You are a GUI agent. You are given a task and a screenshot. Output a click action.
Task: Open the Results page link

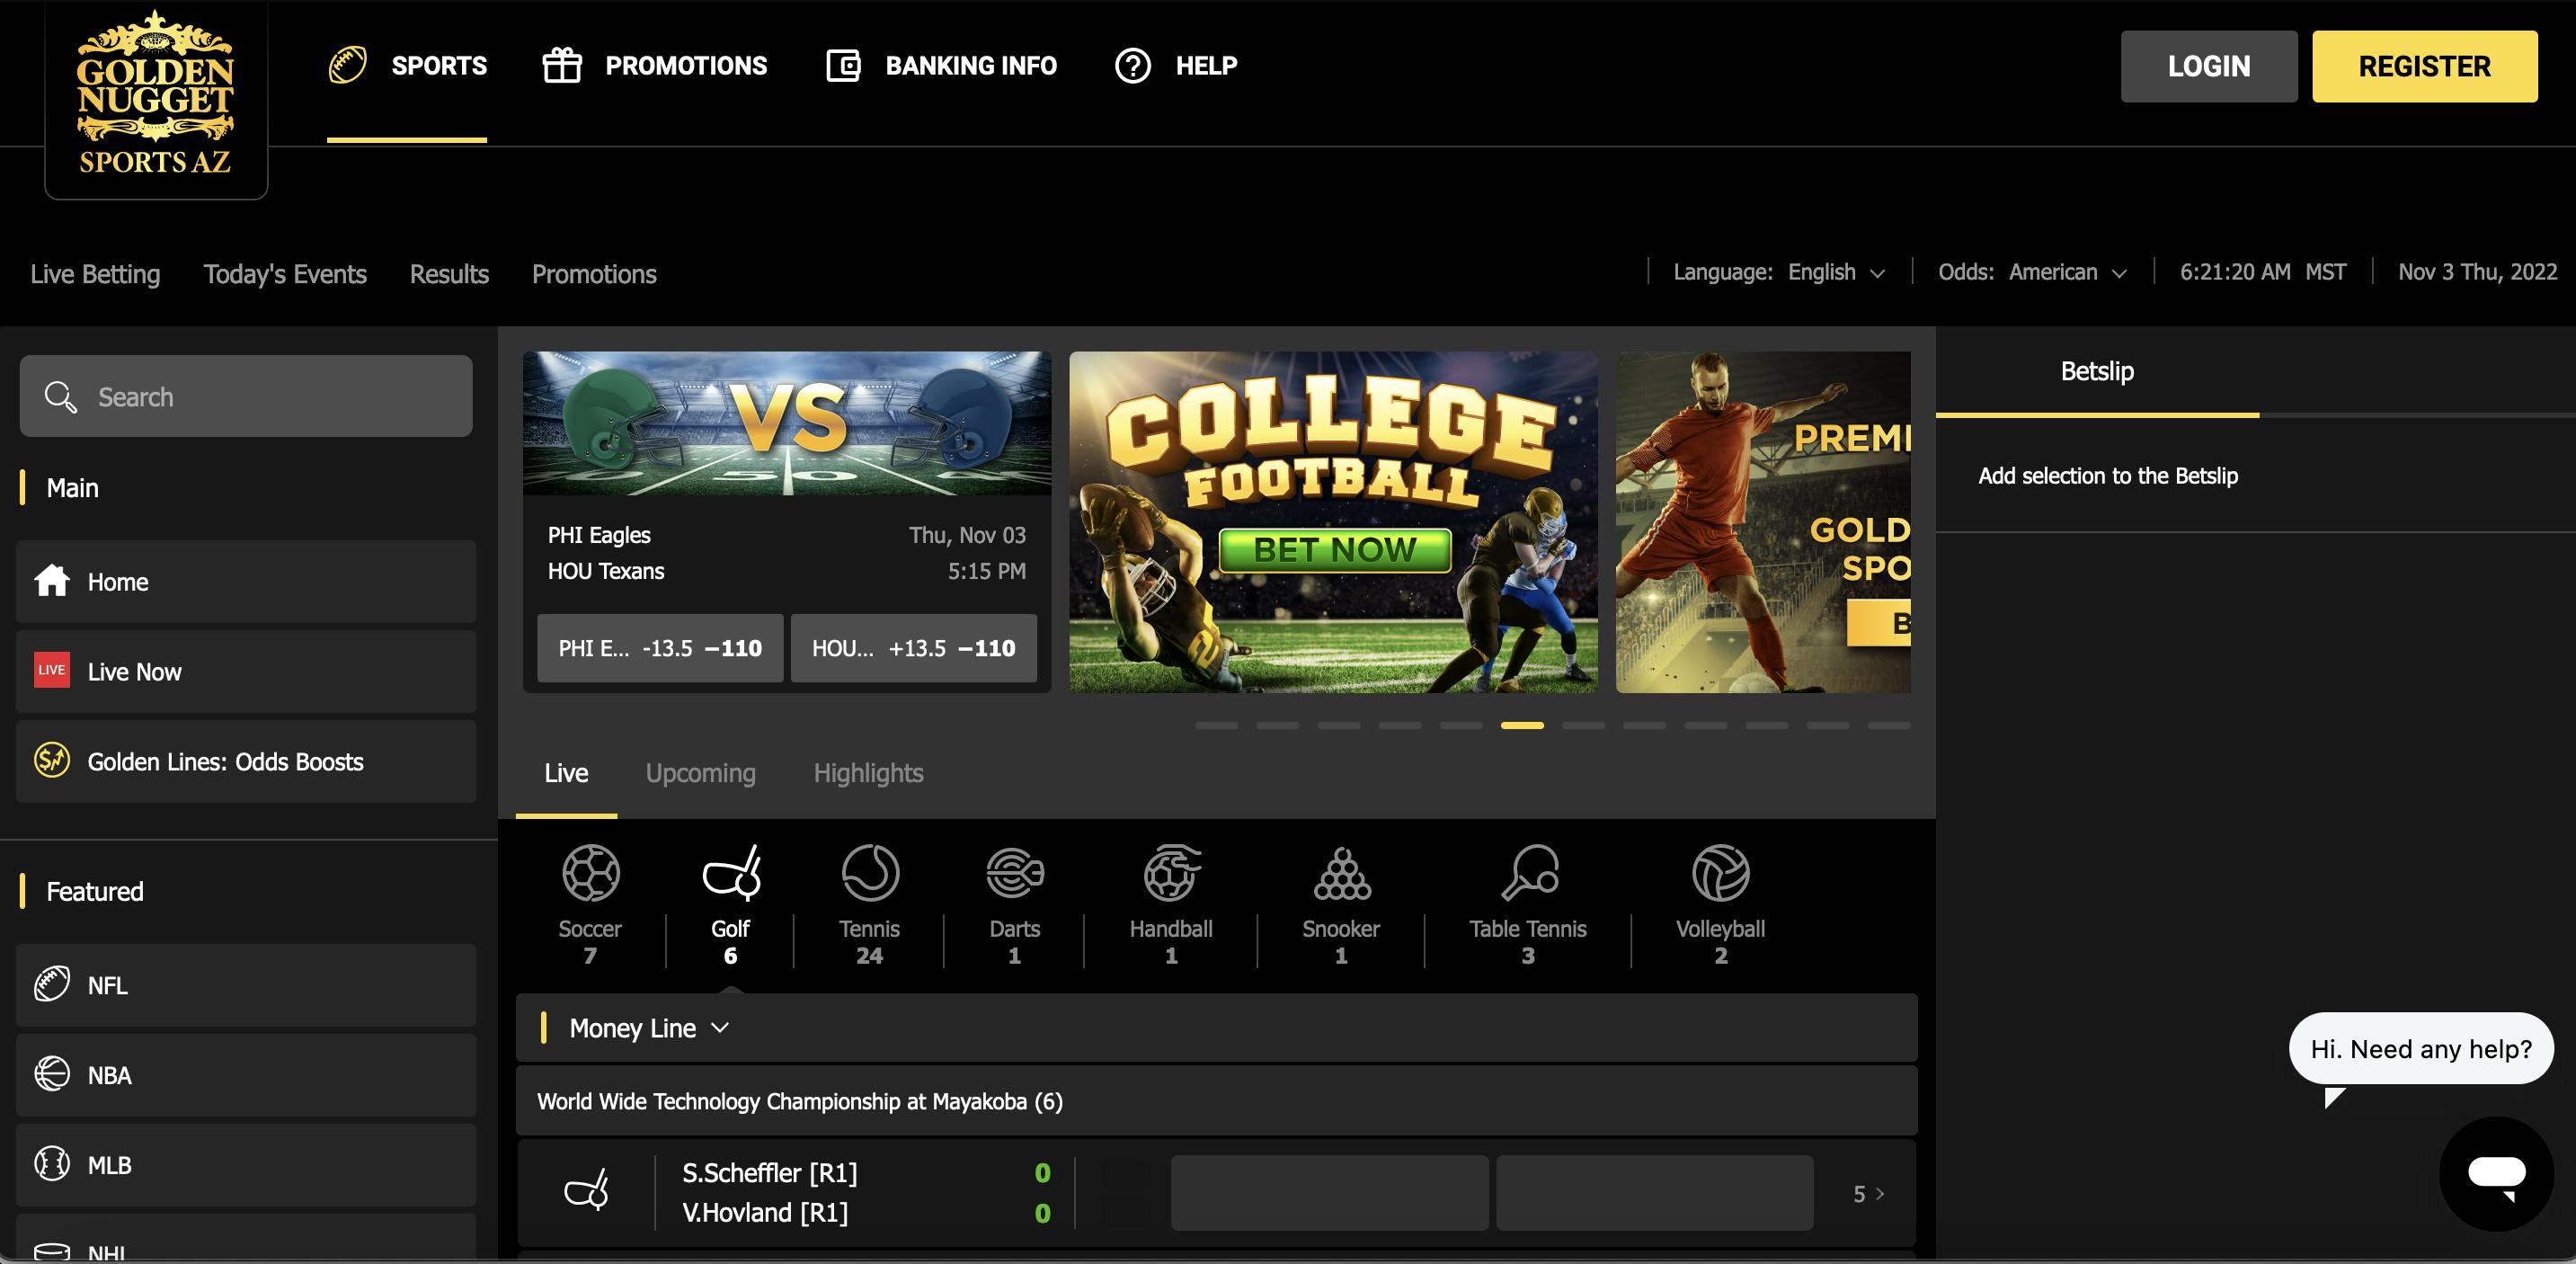click(448, 274)
